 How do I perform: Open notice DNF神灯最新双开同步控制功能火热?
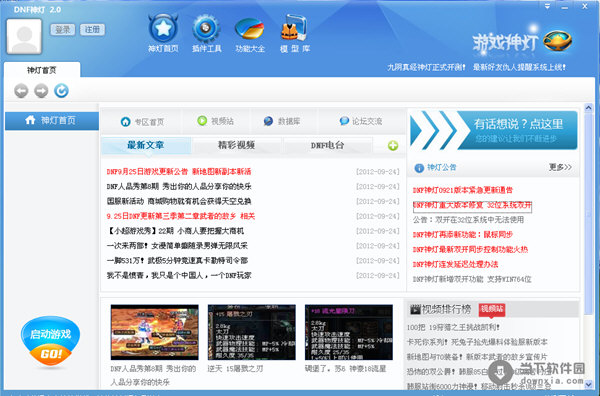tap(470, 249)
